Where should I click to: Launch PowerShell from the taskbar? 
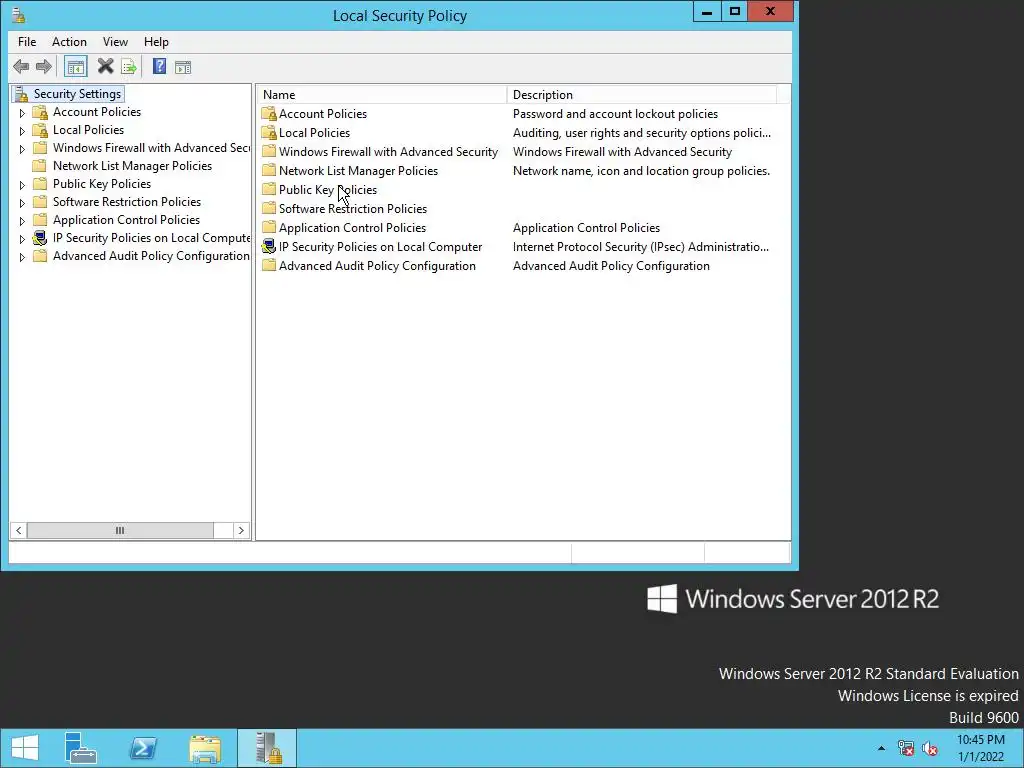(143, 748)
